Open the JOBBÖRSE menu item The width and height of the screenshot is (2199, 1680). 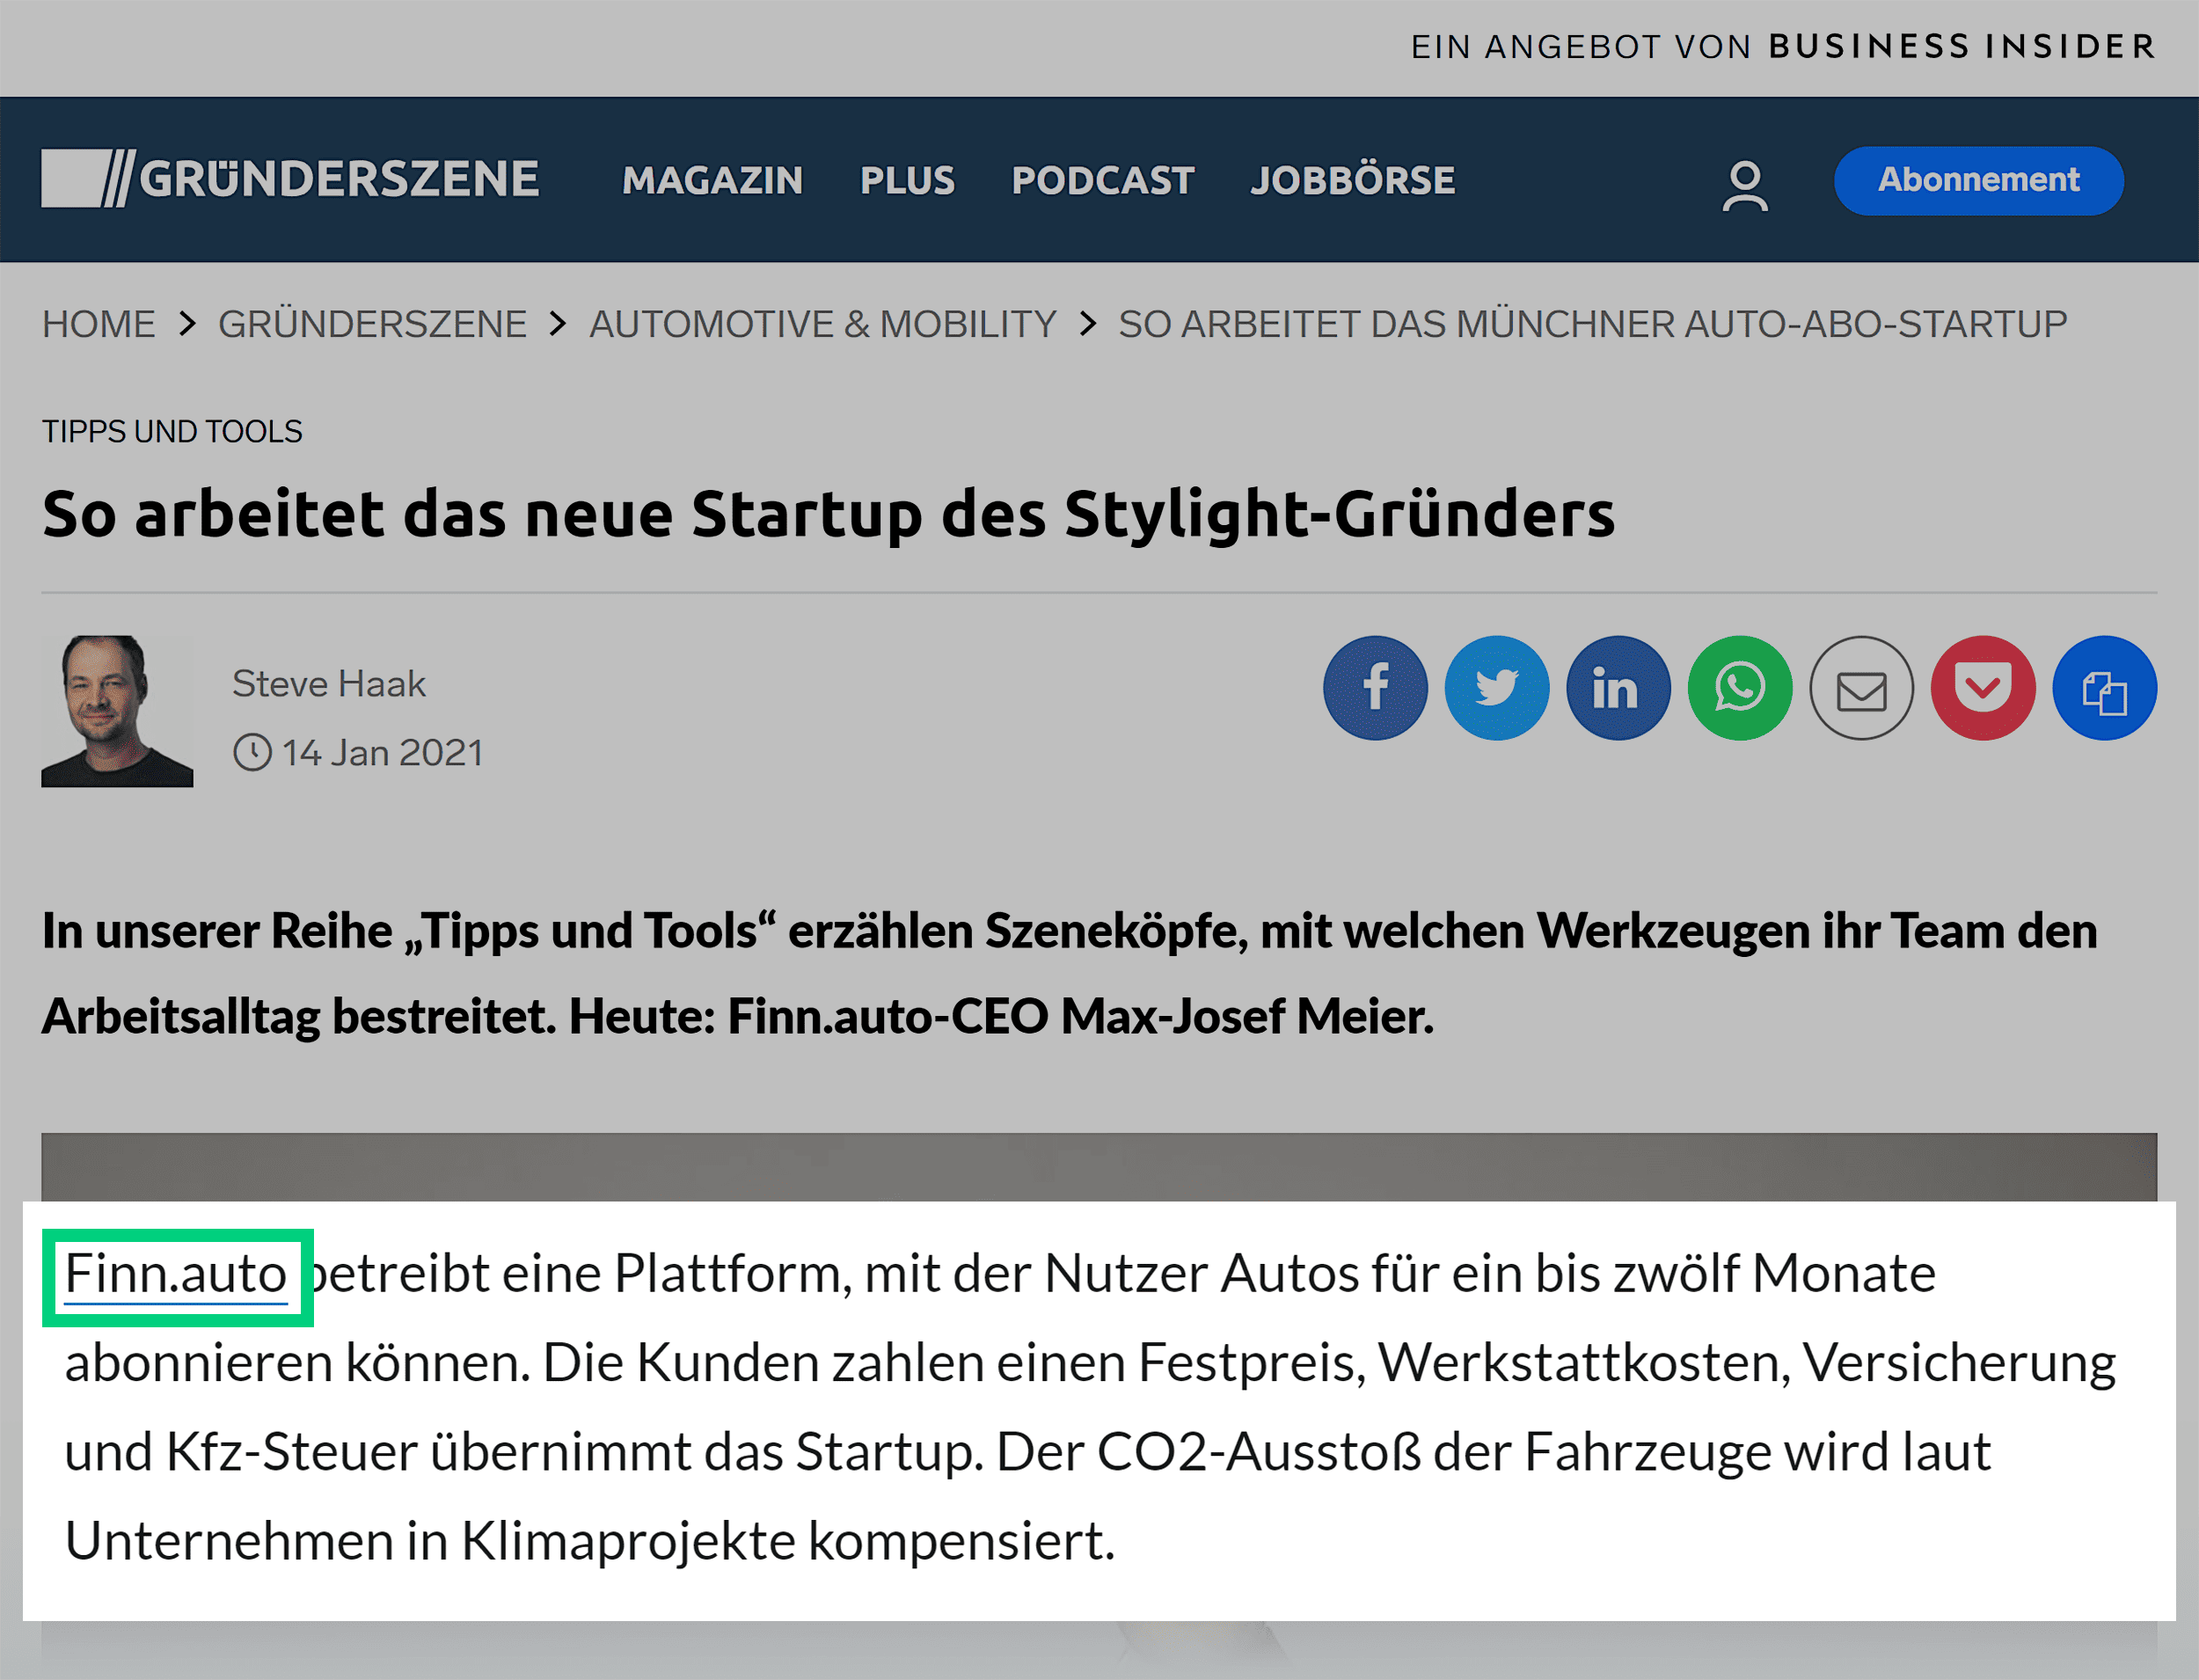[1353, 180]
